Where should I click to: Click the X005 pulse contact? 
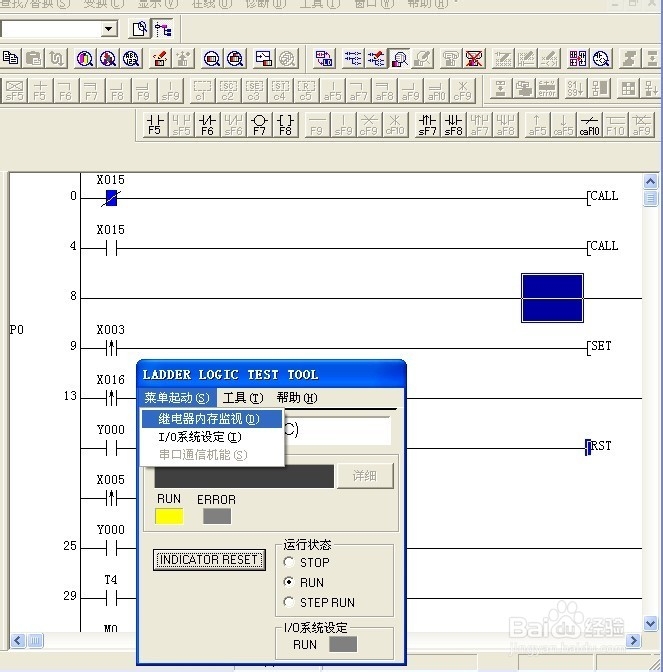[111, 498]
